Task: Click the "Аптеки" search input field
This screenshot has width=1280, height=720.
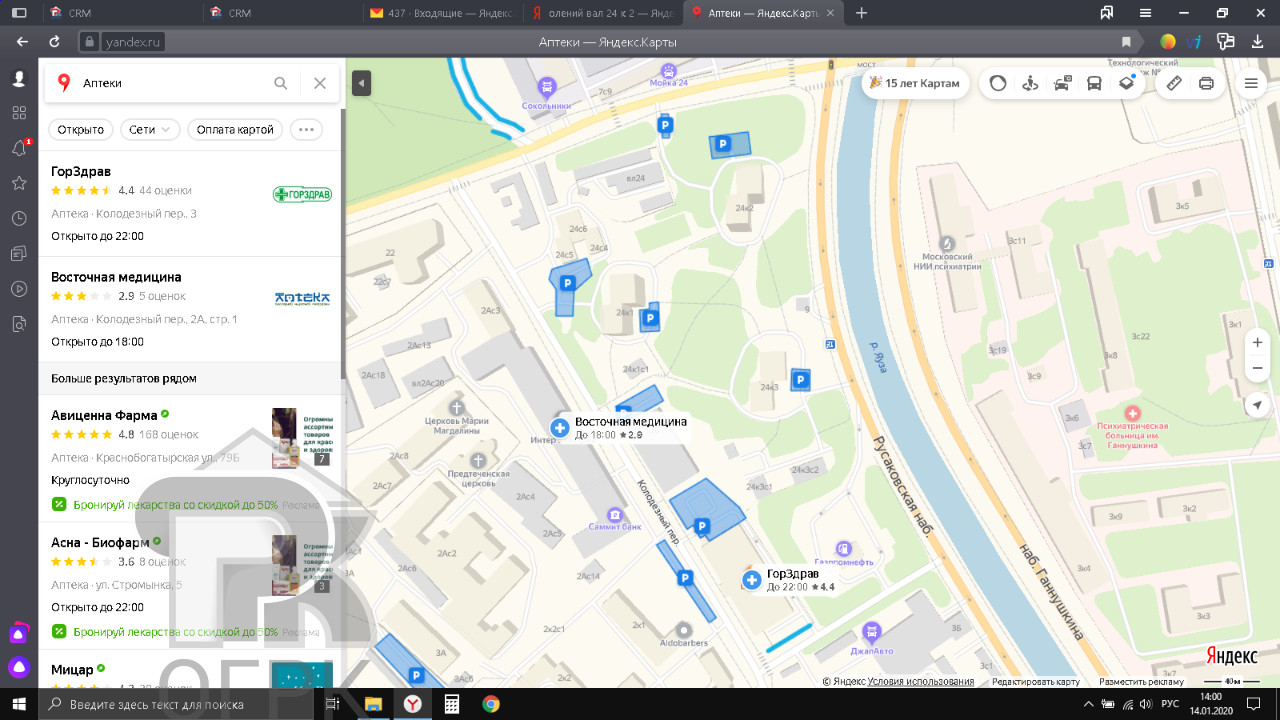Action: (x=170, y=84)
